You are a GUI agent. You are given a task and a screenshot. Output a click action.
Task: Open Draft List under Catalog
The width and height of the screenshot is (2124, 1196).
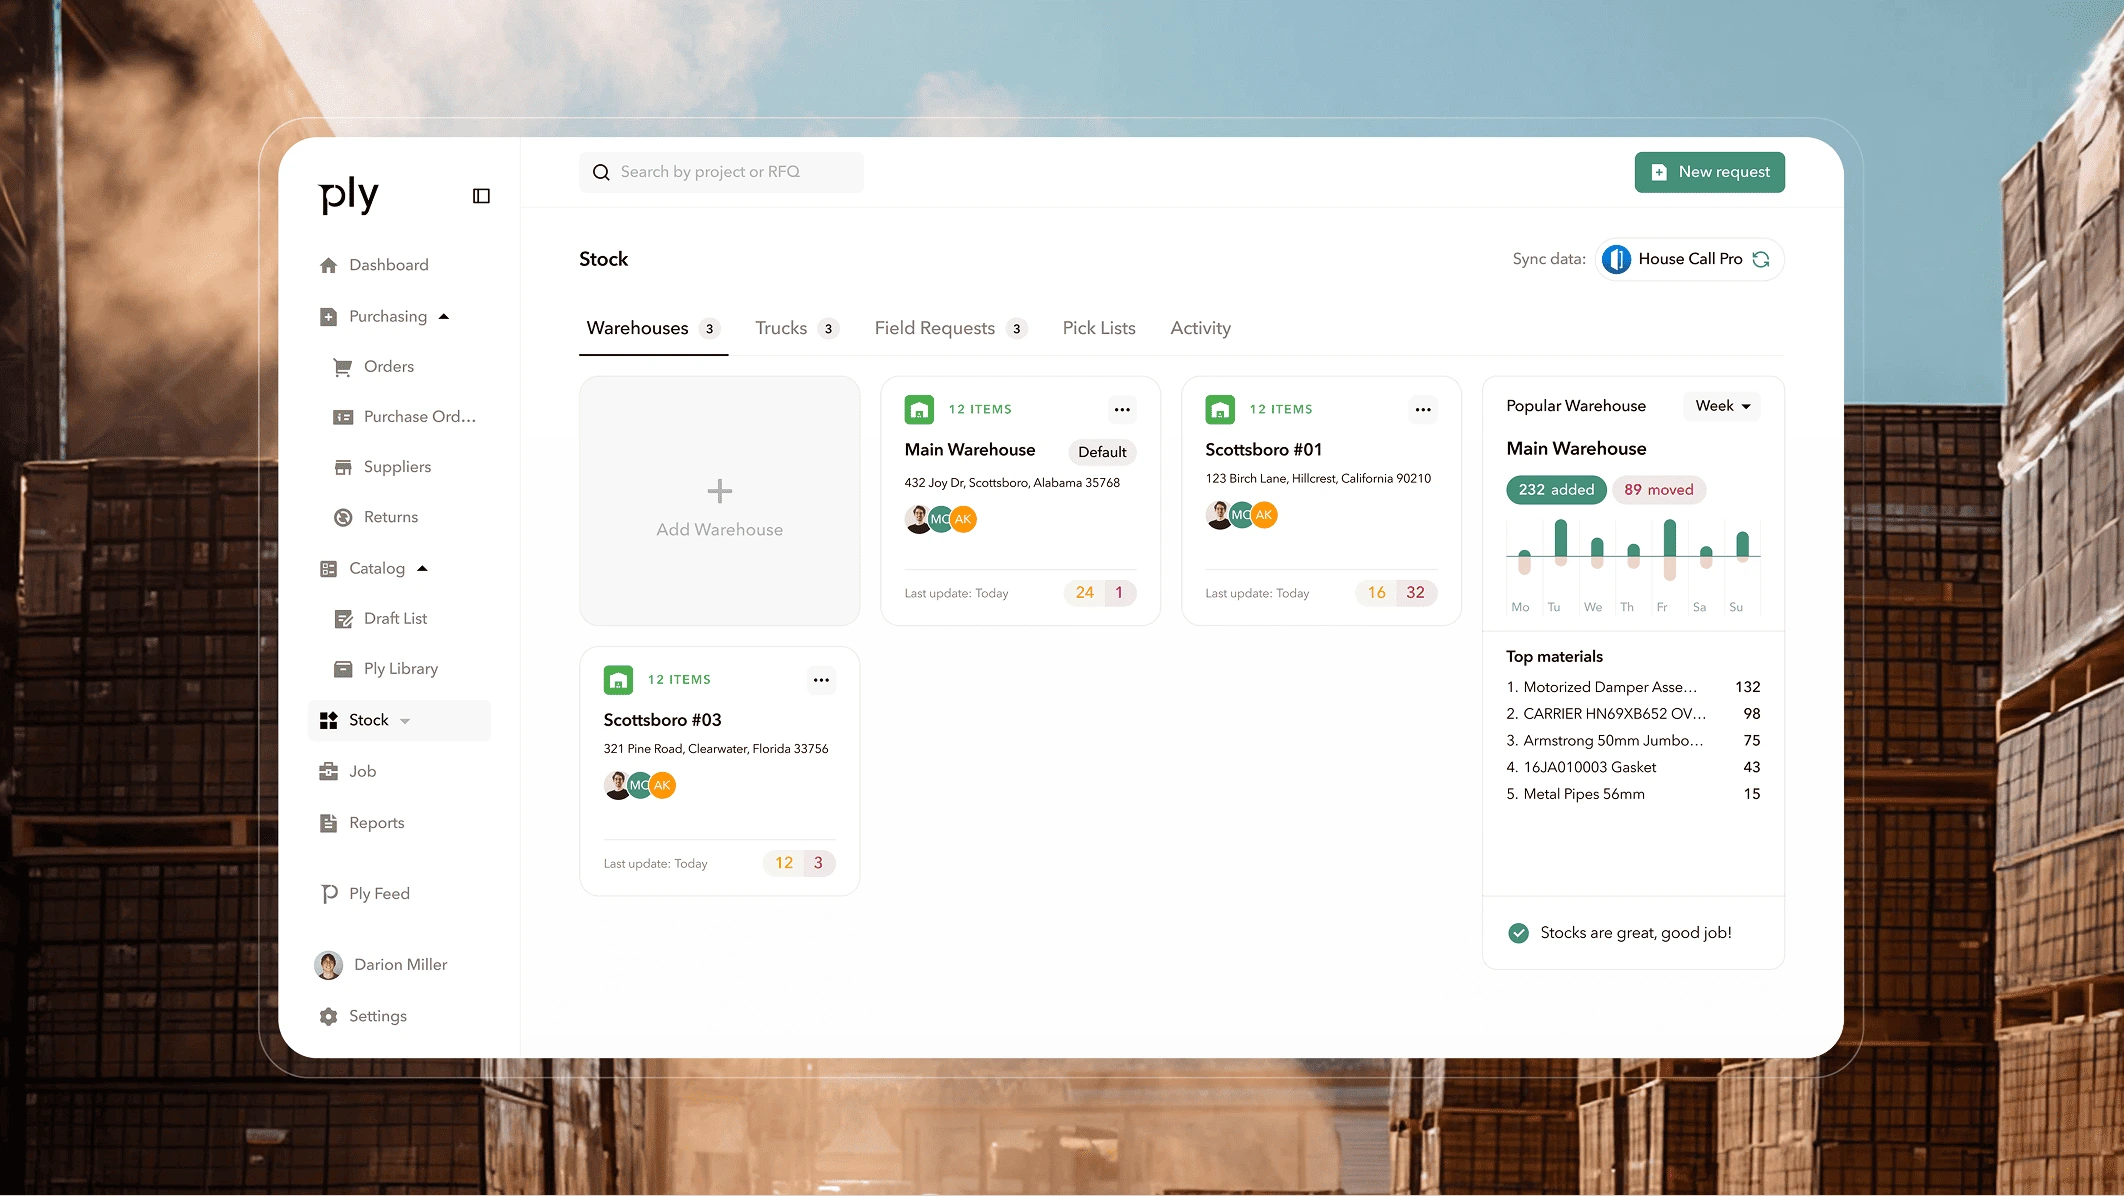point(380,619)
